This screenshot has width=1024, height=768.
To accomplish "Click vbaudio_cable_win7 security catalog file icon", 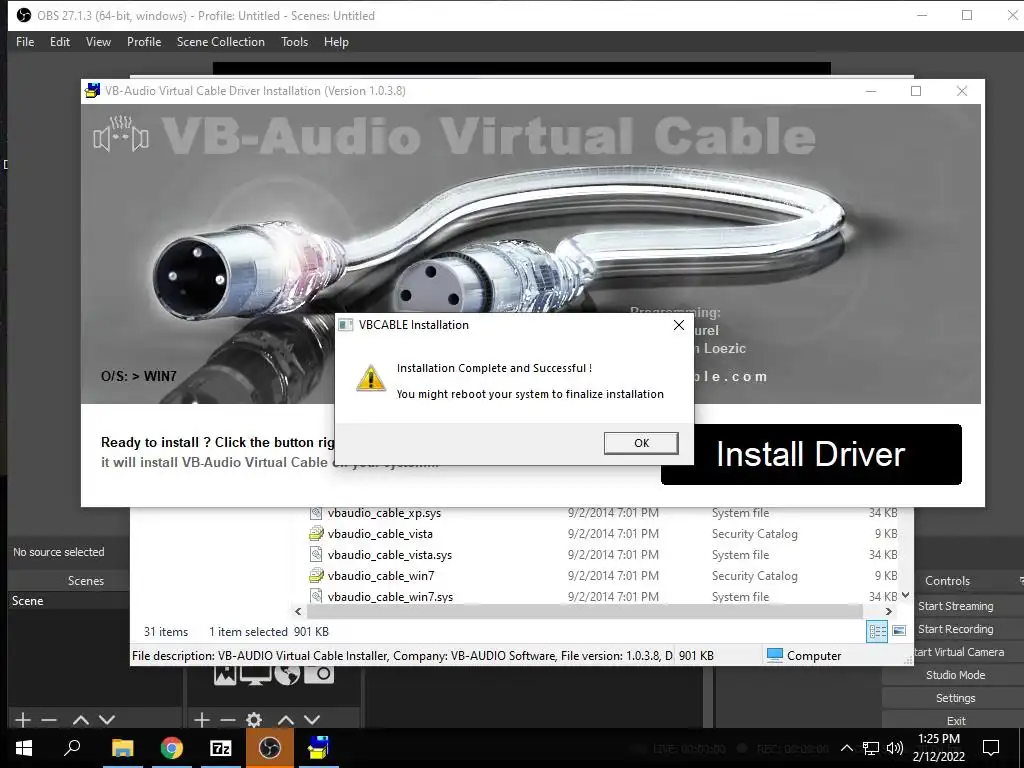I will 316,575.
